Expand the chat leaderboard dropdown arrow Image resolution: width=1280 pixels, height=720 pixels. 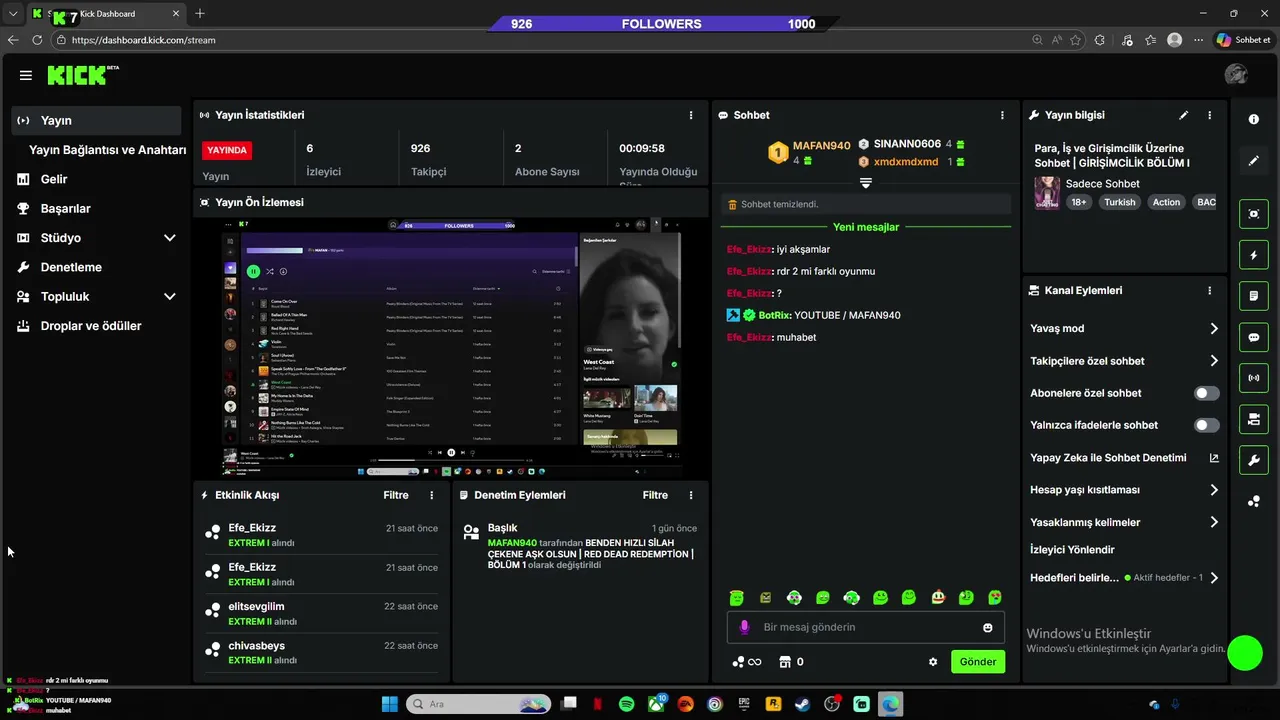[866, 183]
